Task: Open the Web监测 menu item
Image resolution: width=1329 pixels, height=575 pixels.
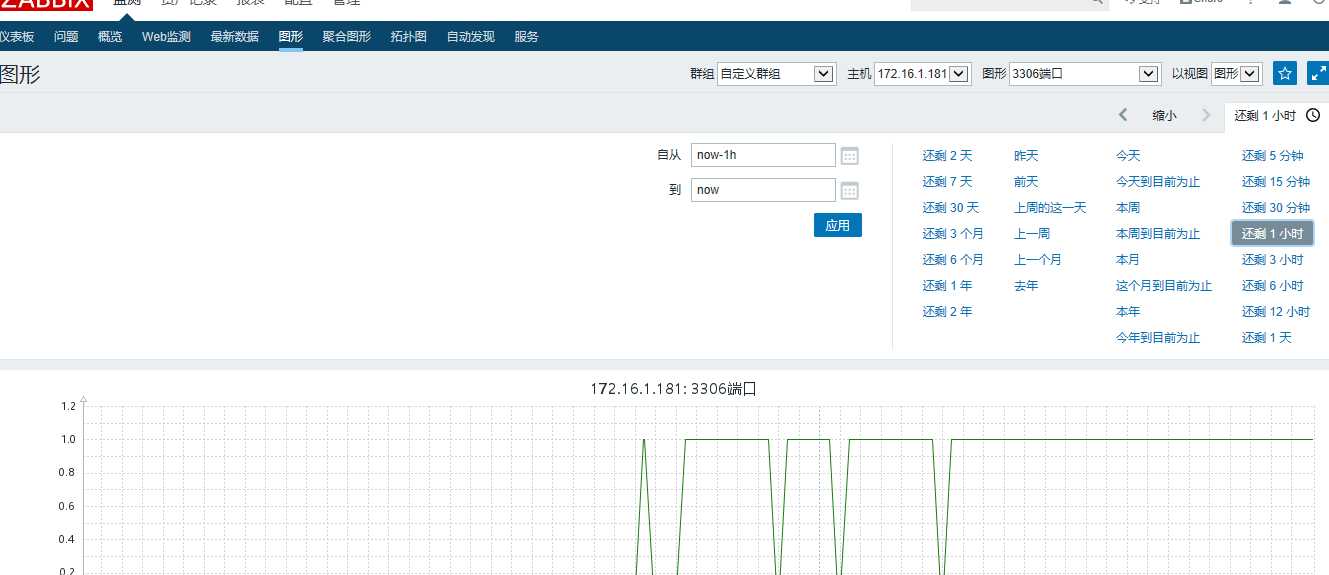Action: click(x=166, y=37)
